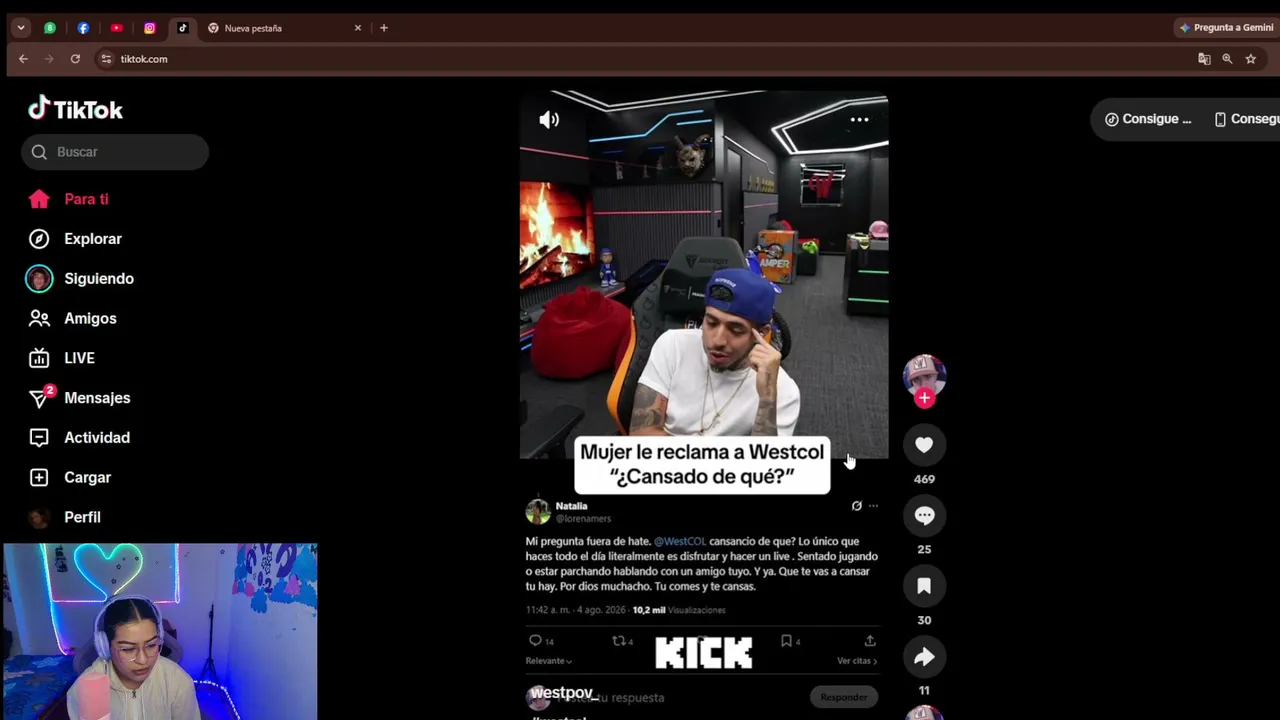Open the Google Translate page icon
Screen dimensions: 1280x720
pos(1204,59)
